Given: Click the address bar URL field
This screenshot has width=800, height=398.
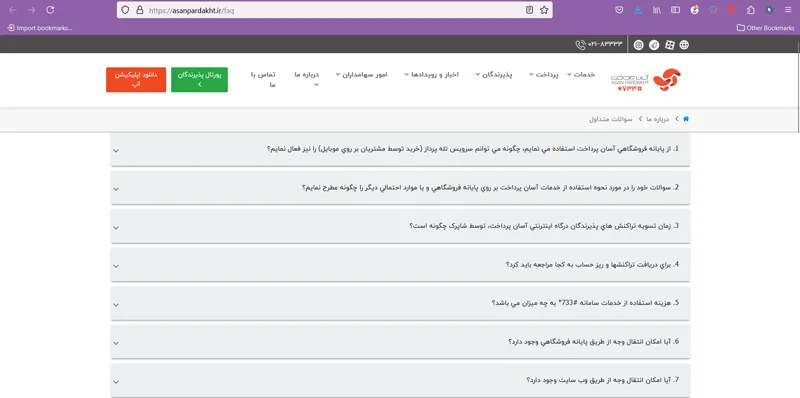Looking at the screenshot, I should click(334, 10).
